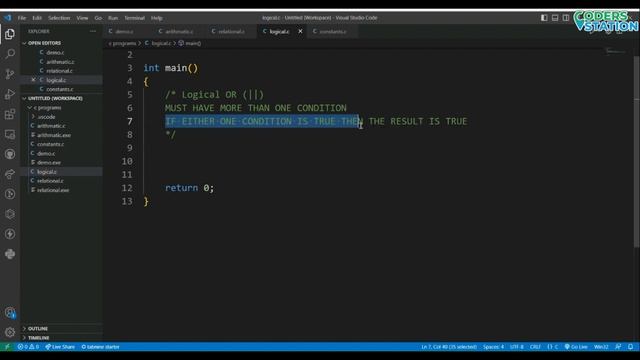The height and width of the screenshot is (360, 640).
Task: Open Explorer more actions (three dots)
Action: tap(93, 31)
